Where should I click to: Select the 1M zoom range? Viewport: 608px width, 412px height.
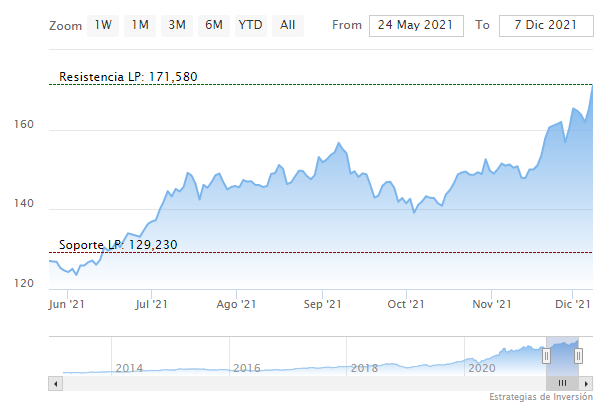click(140, 25)
